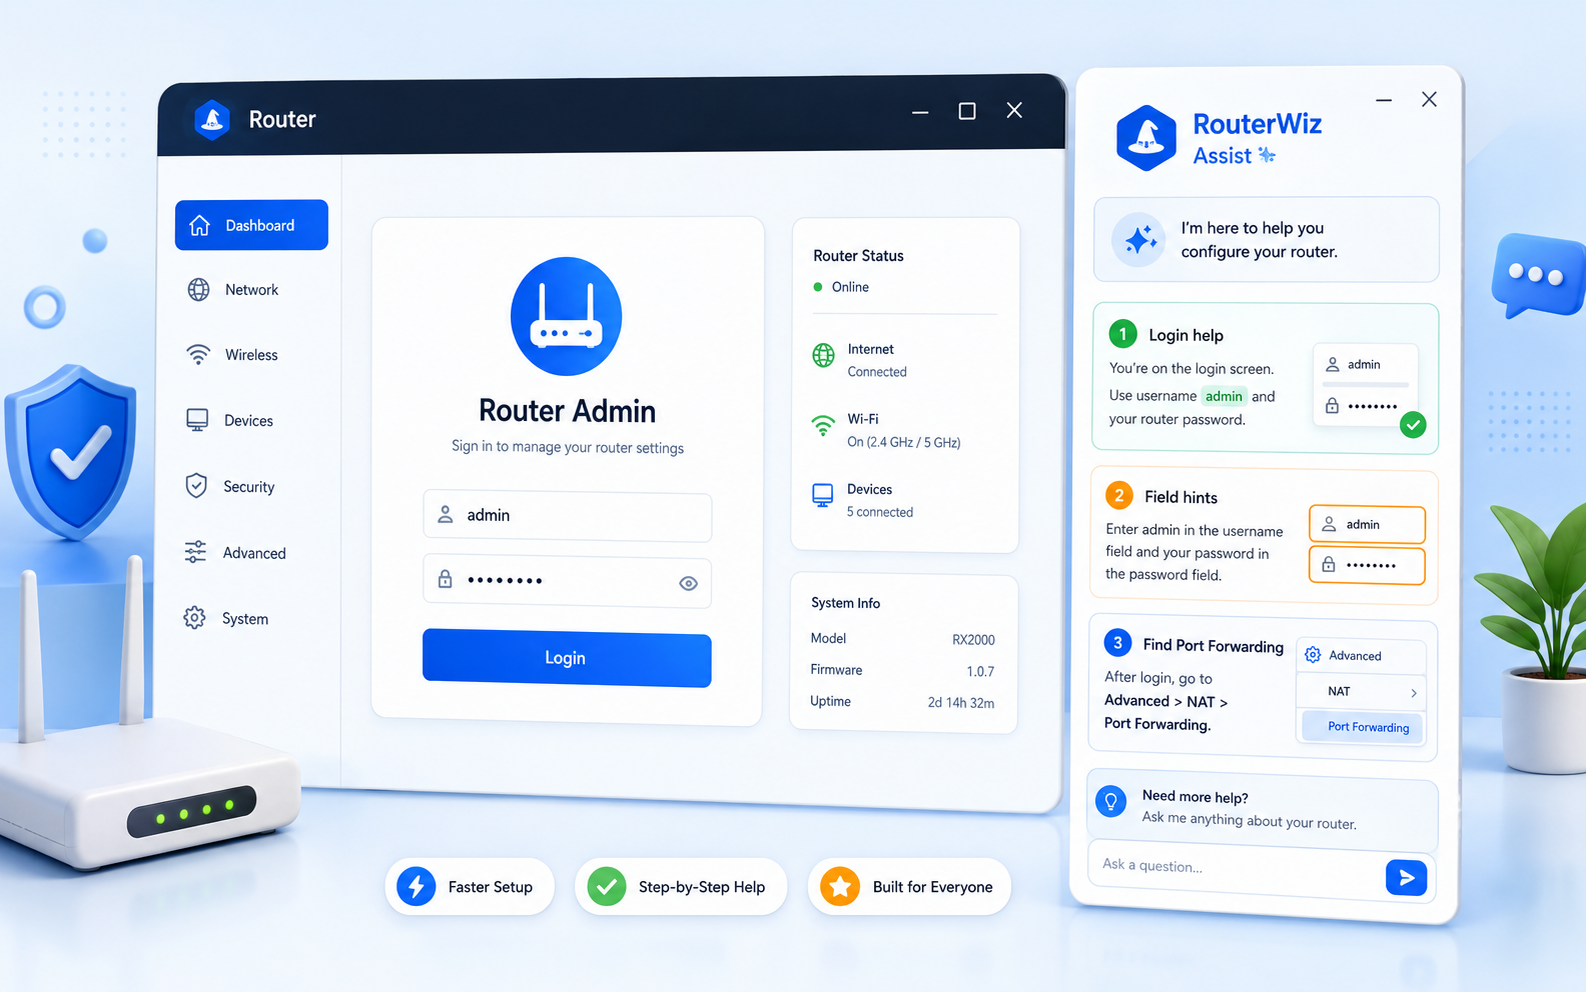
Task: Minimize the RouterWiz Assist panel
Action: pyautogui.click(x=1384, y=100)
